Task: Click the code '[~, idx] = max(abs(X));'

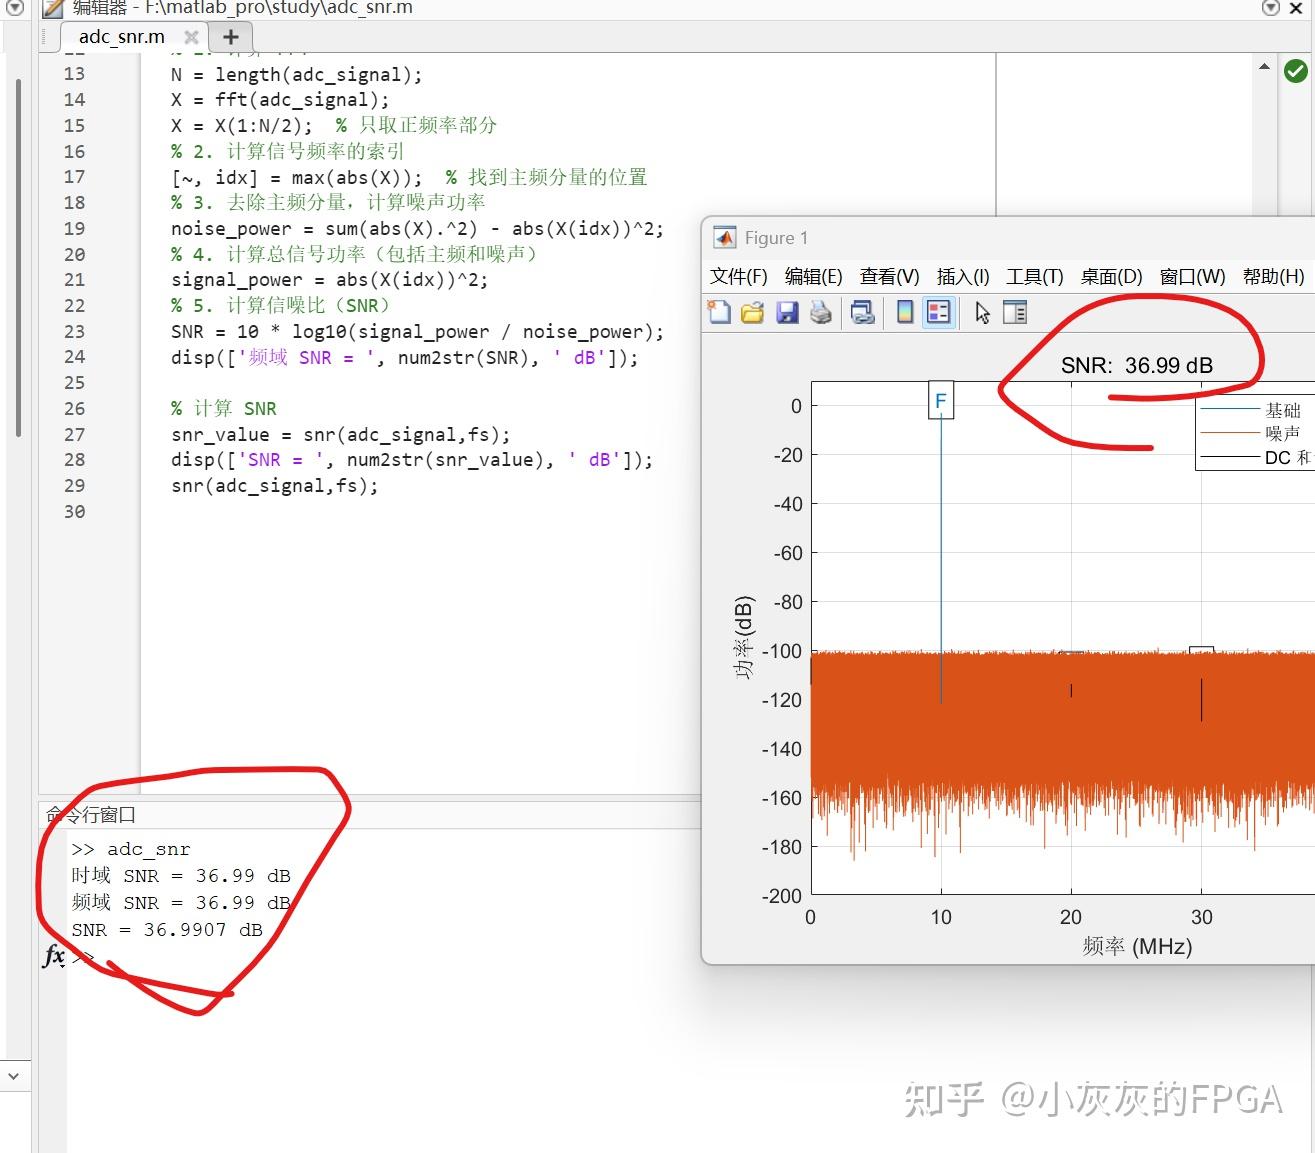Action: (x=297, y=177)
